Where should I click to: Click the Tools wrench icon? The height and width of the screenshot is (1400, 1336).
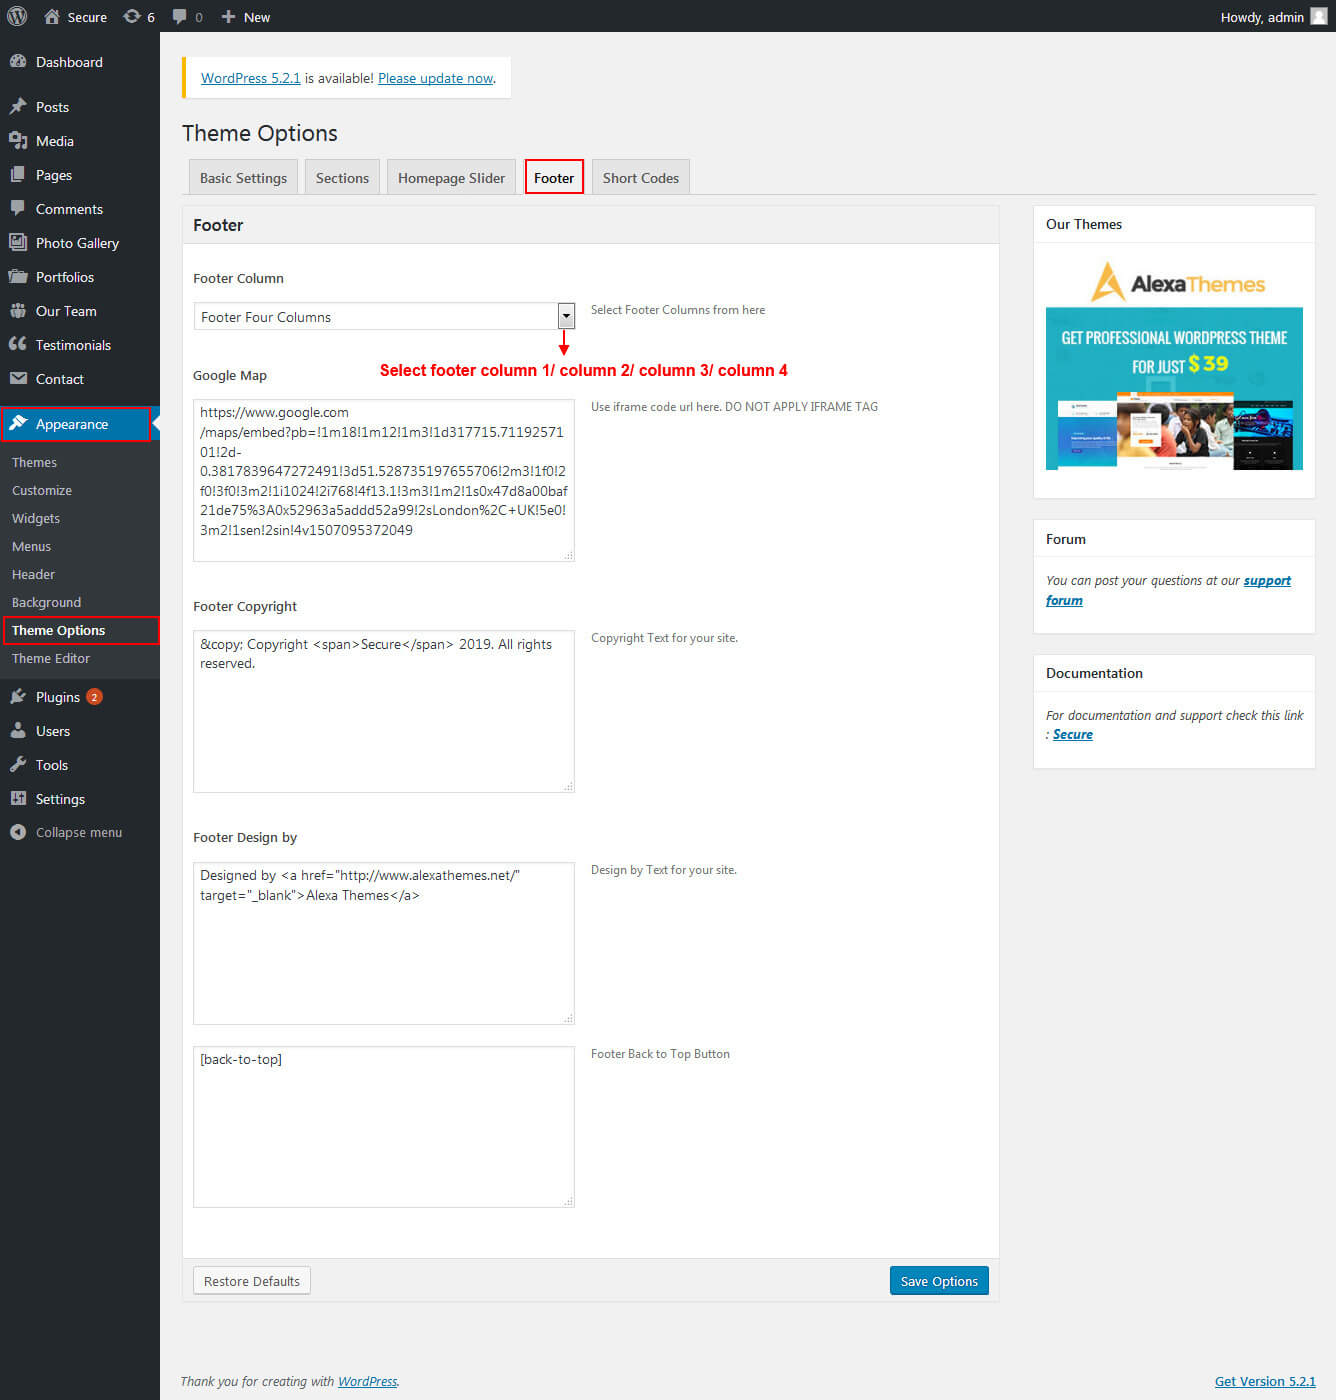tap(18, 764)
